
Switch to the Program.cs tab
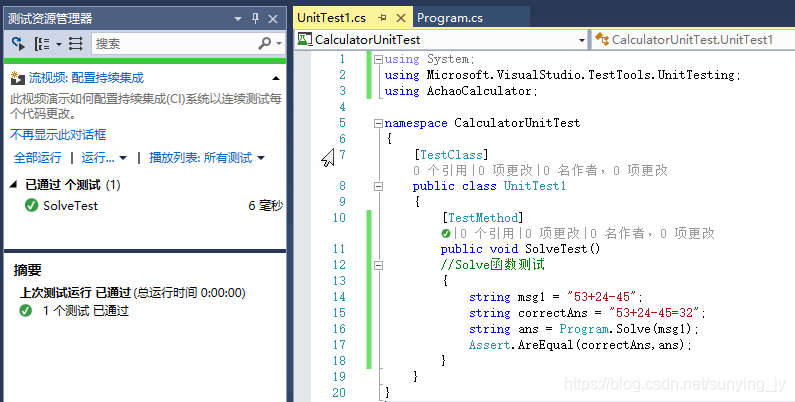point(450,18)
